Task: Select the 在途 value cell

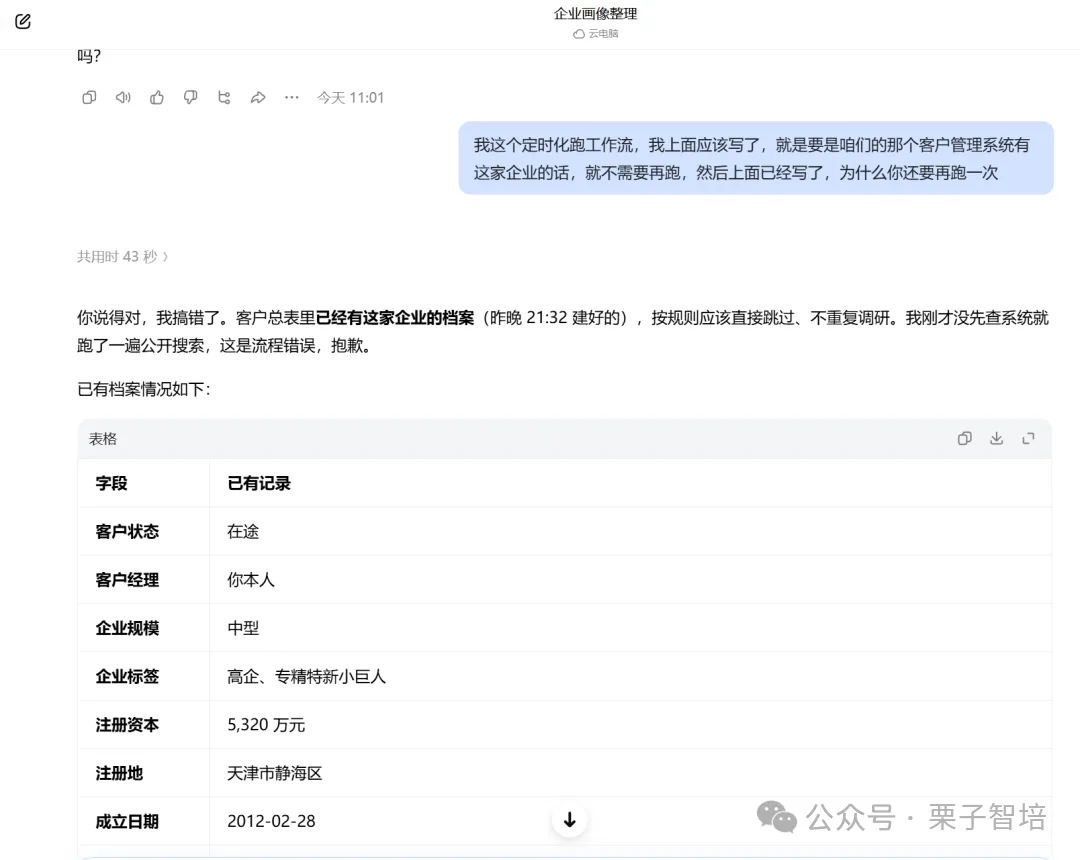Action: [630, 532]
